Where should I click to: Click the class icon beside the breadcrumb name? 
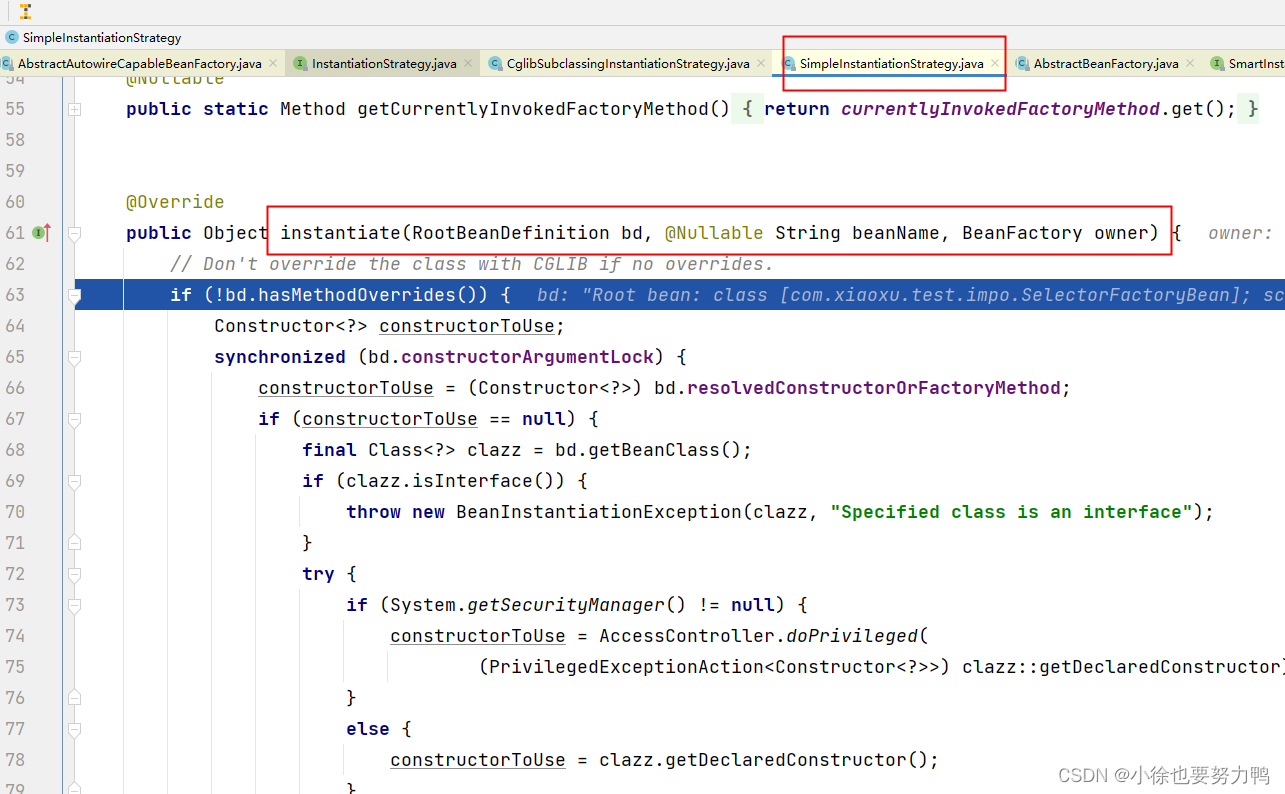point(11,38)
